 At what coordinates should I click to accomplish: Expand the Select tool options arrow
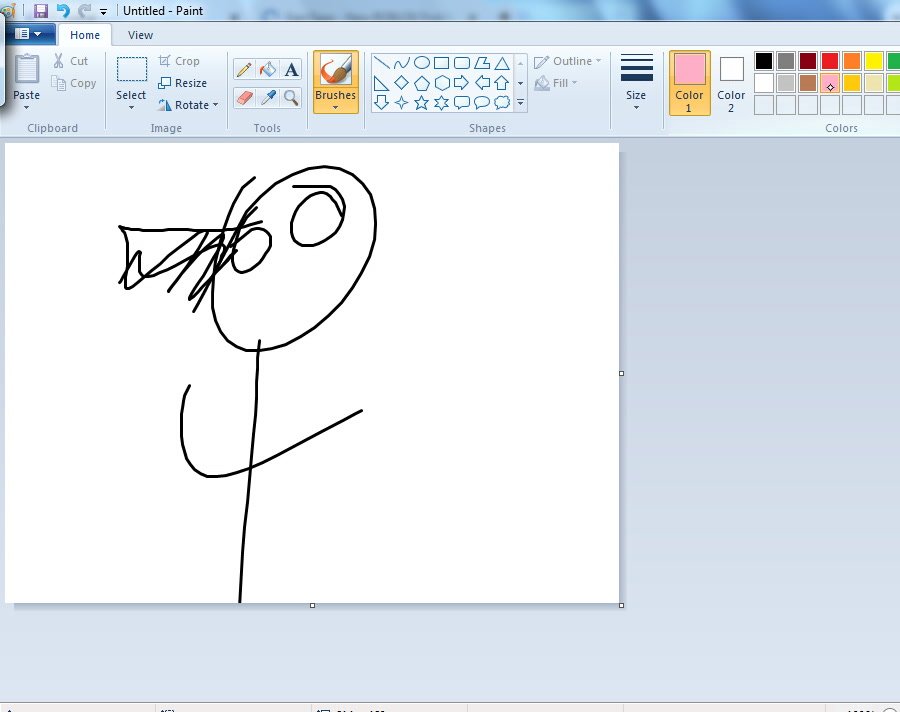[x=131, y=107]
